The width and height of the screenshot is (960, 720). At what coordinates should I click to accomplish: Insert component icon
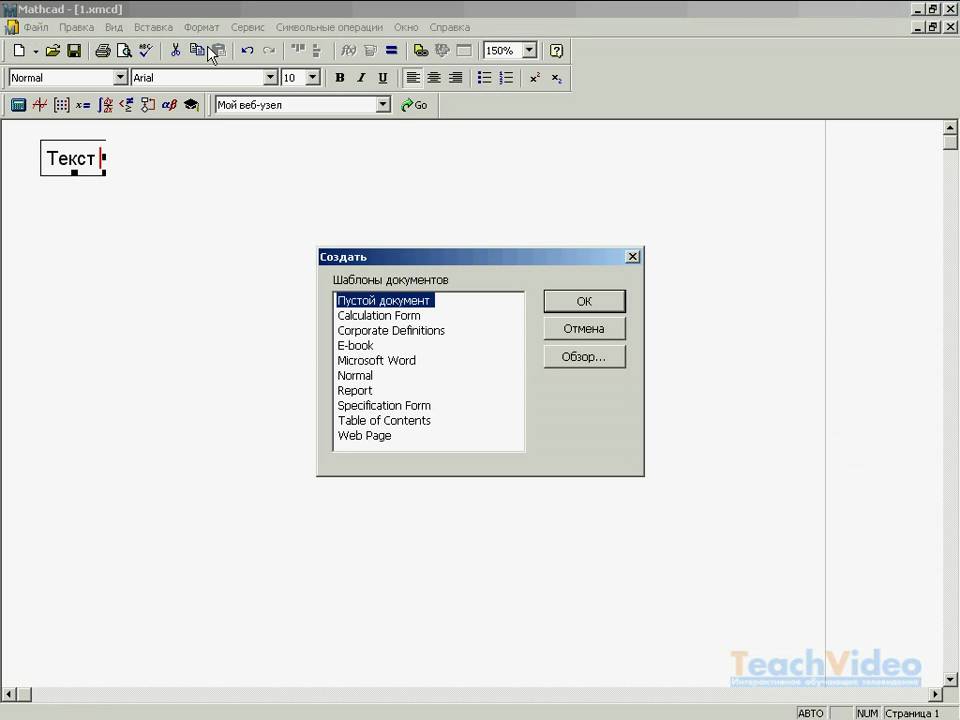coord(442,51)
